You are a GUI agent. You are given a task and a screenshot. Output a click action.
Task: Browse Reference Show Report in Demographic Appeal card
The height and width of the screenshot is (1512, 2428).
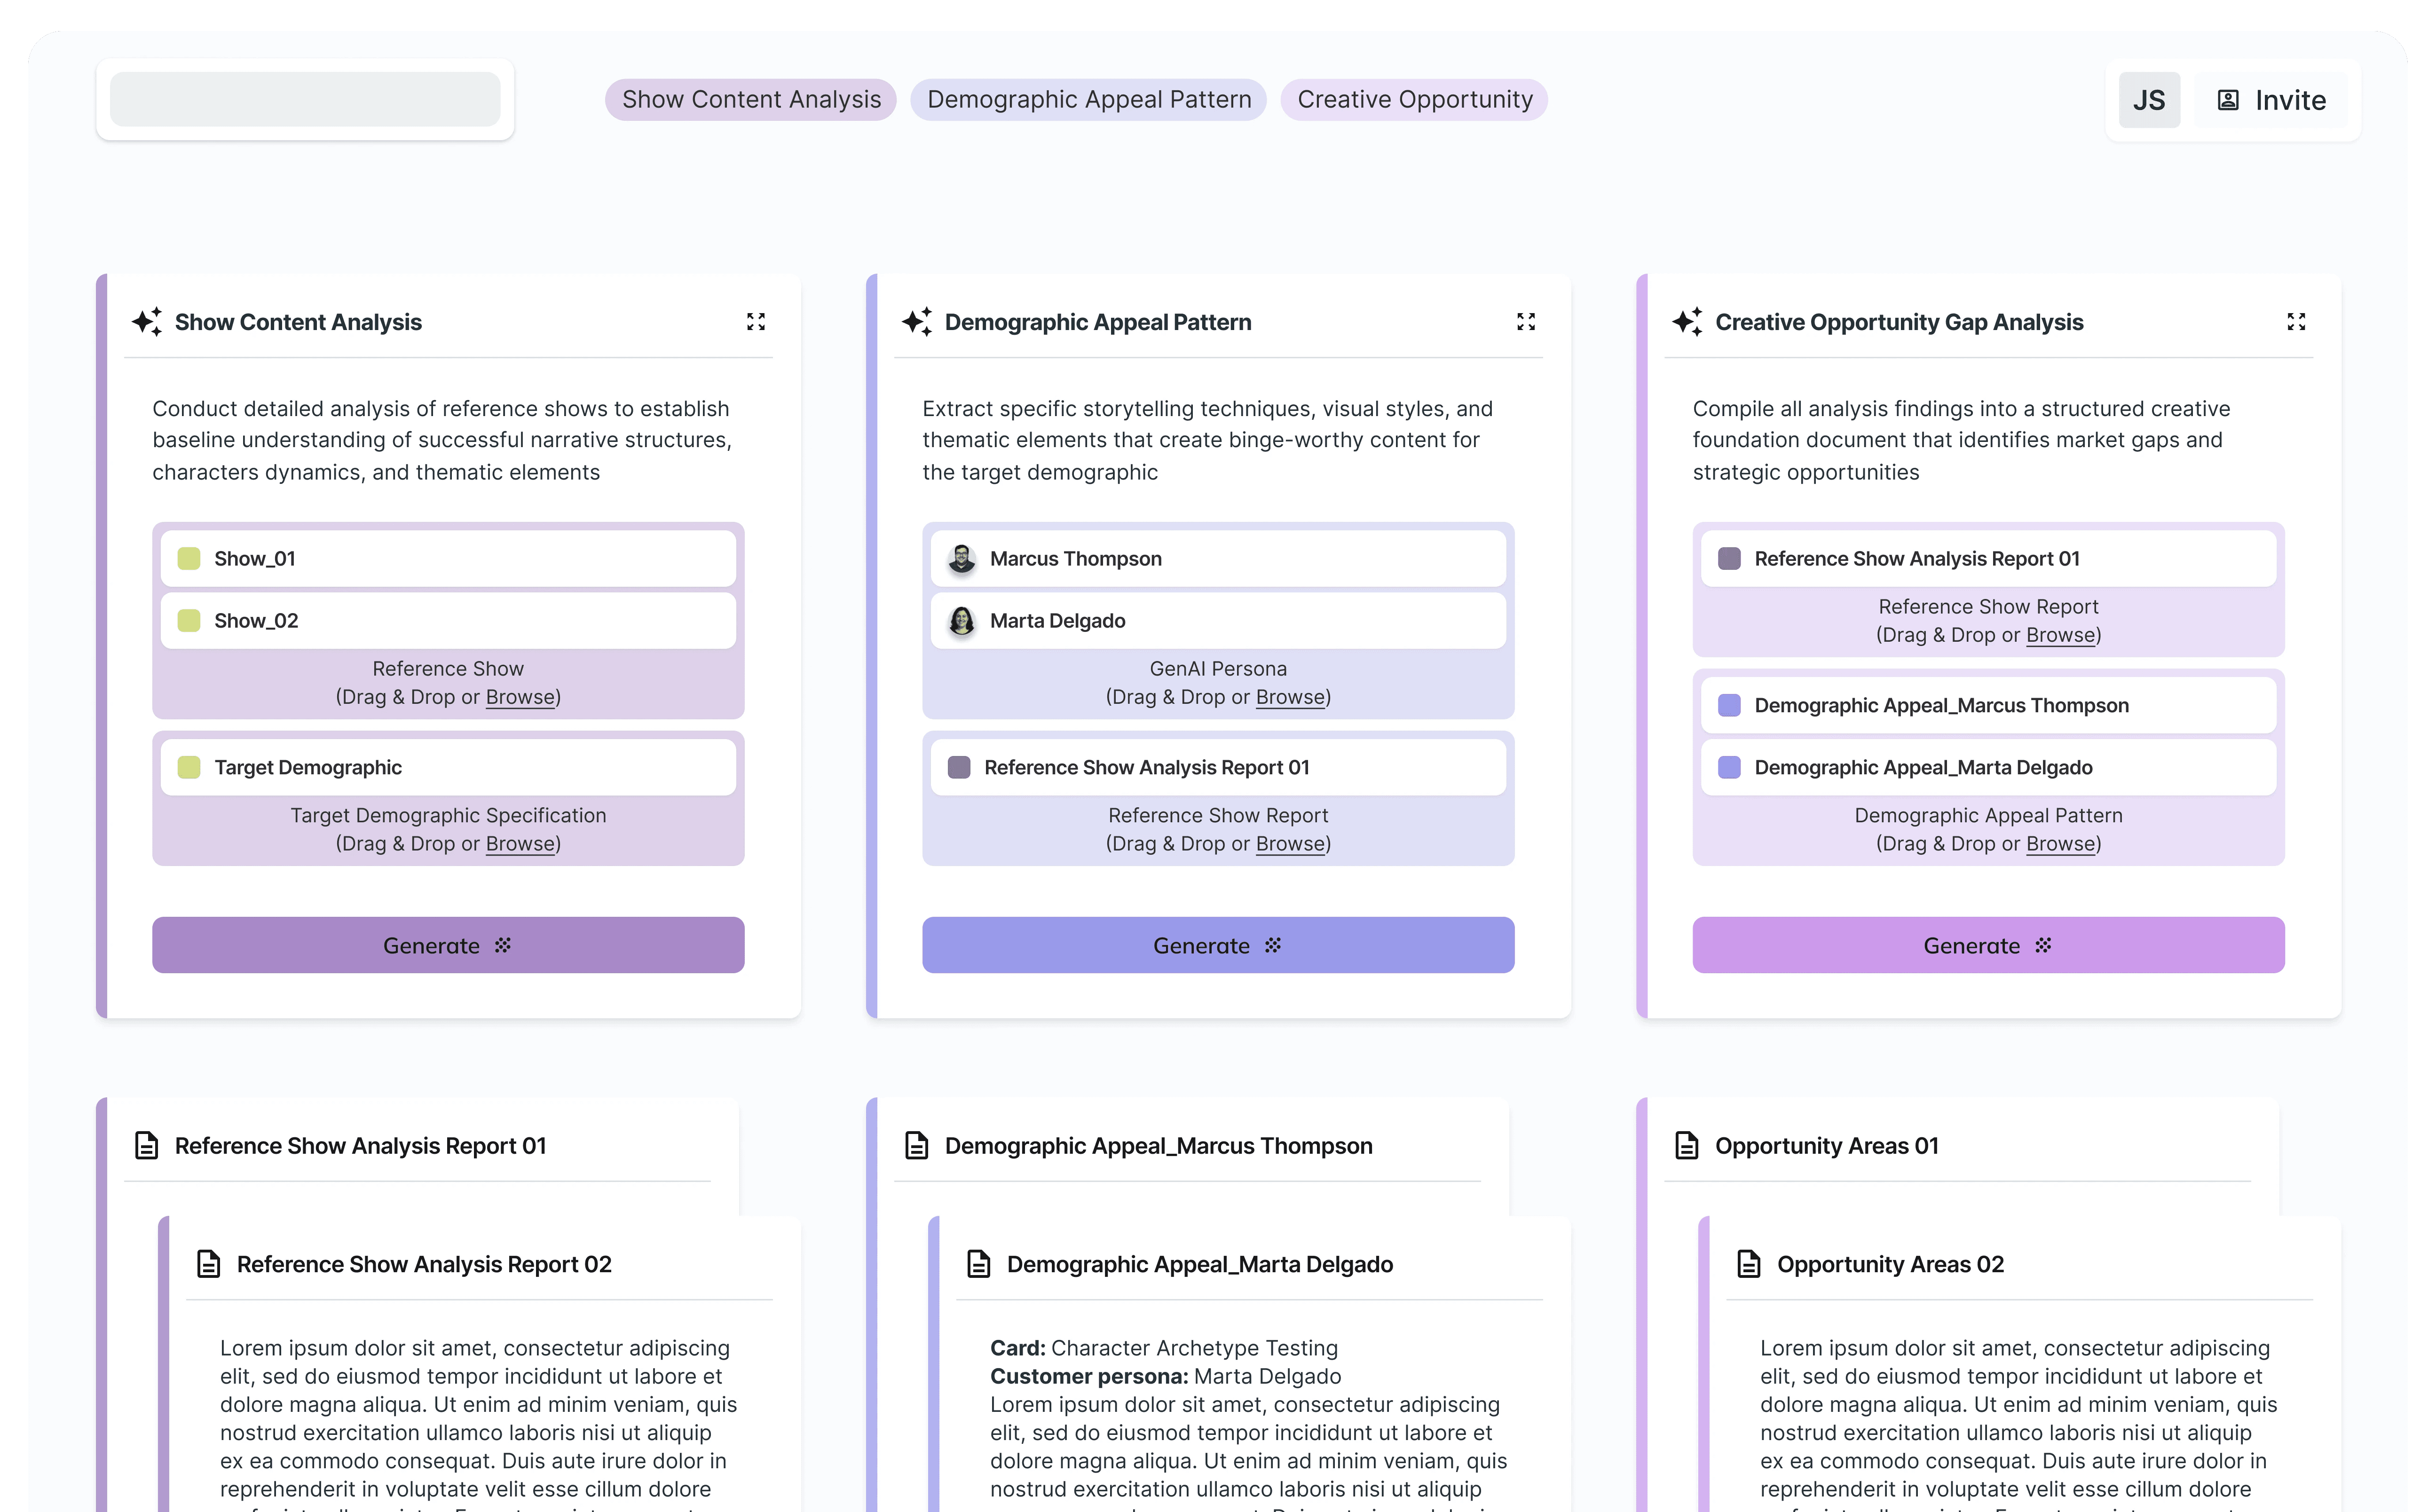click(x=1290, y=844)
